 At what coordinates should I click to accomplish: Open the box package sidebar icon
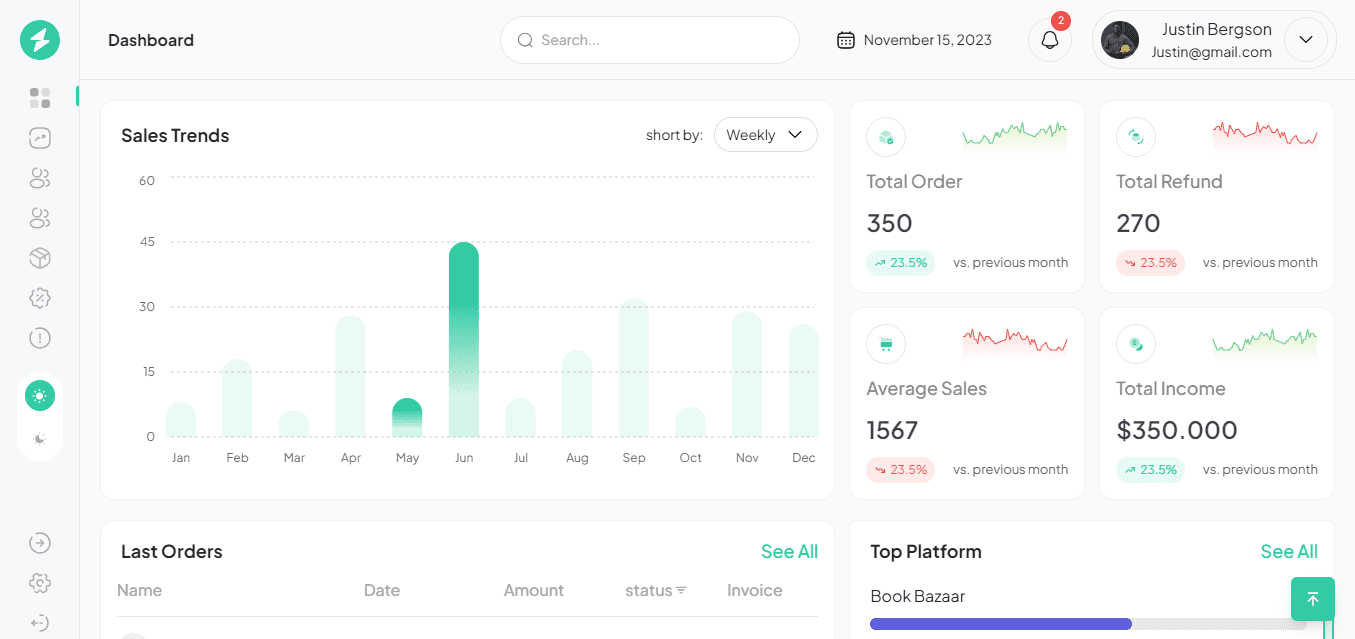click(x=40, y=258)
